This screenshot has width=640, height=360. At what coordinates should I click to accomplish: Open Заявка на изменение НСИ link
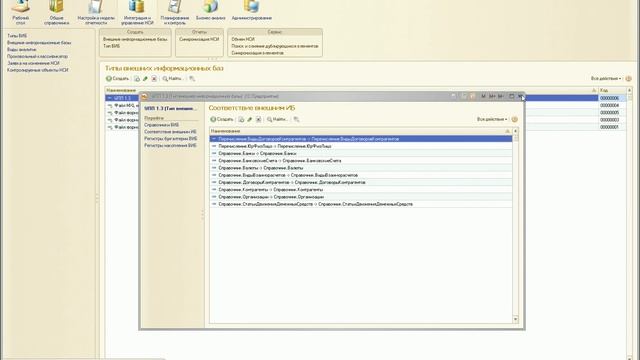33,63
